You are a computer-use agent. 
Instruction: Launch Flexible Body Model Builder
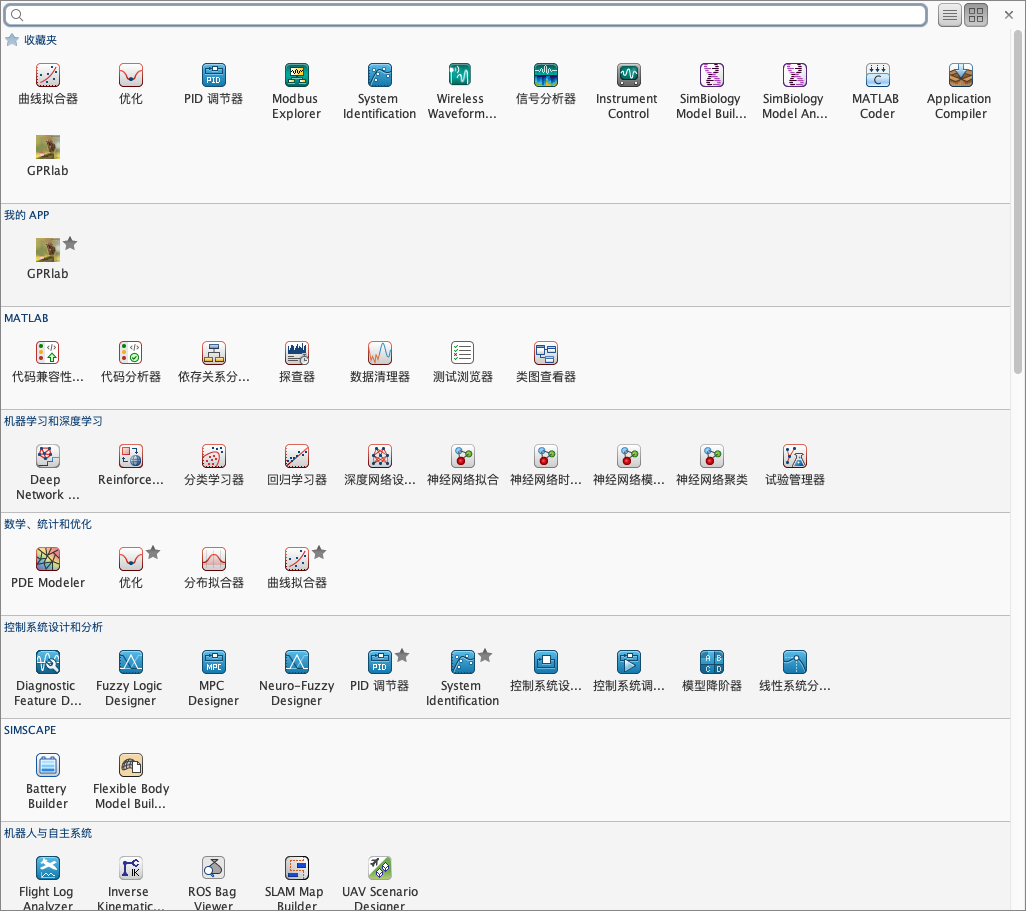pos(131,781)
